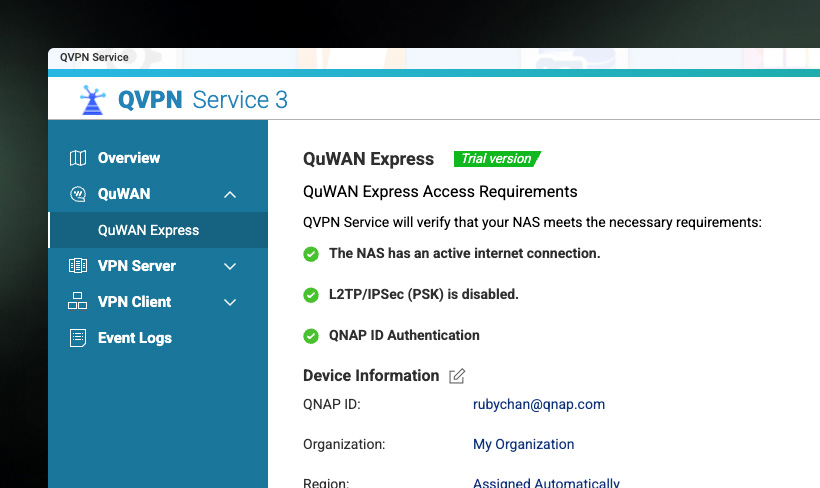Click the QuWAN Express page heading
The image size is (820, 488).
click(369, 158)
